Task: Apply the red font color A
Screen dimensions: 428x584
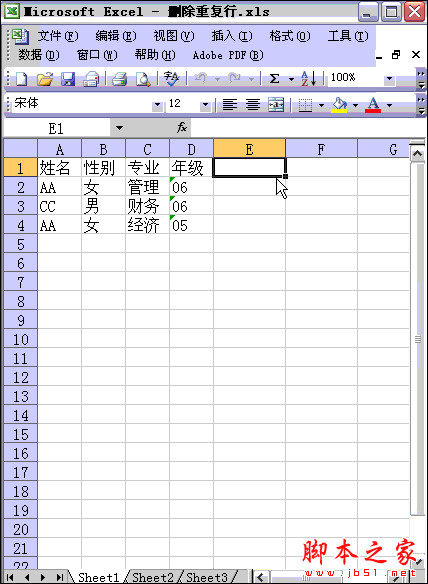Action: (x=373, y=105)
